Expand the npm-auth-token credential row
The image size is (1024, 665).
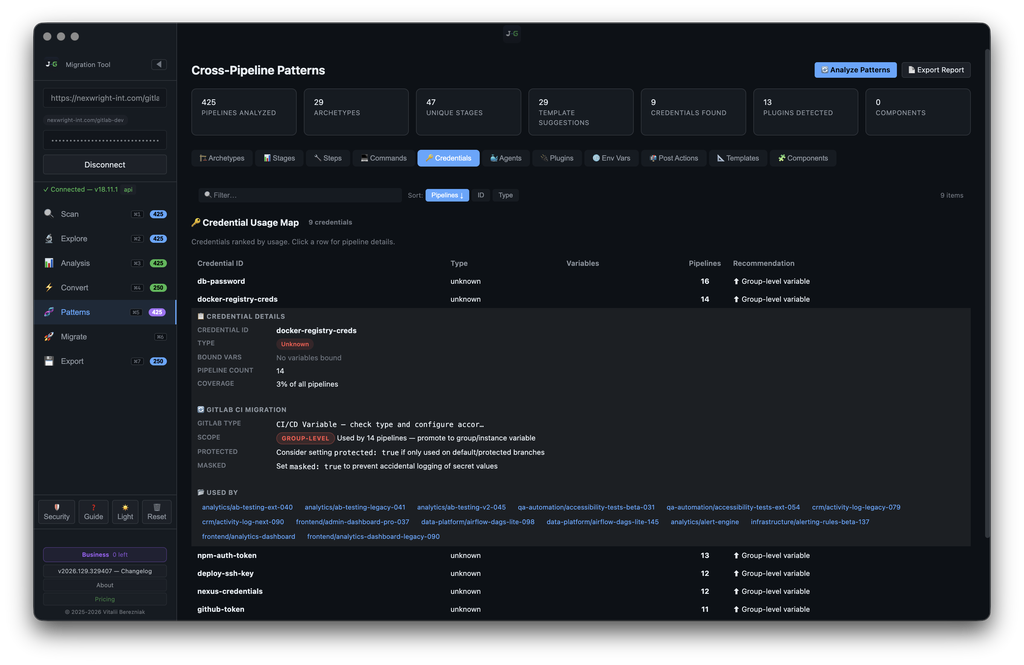click(581, 555)
